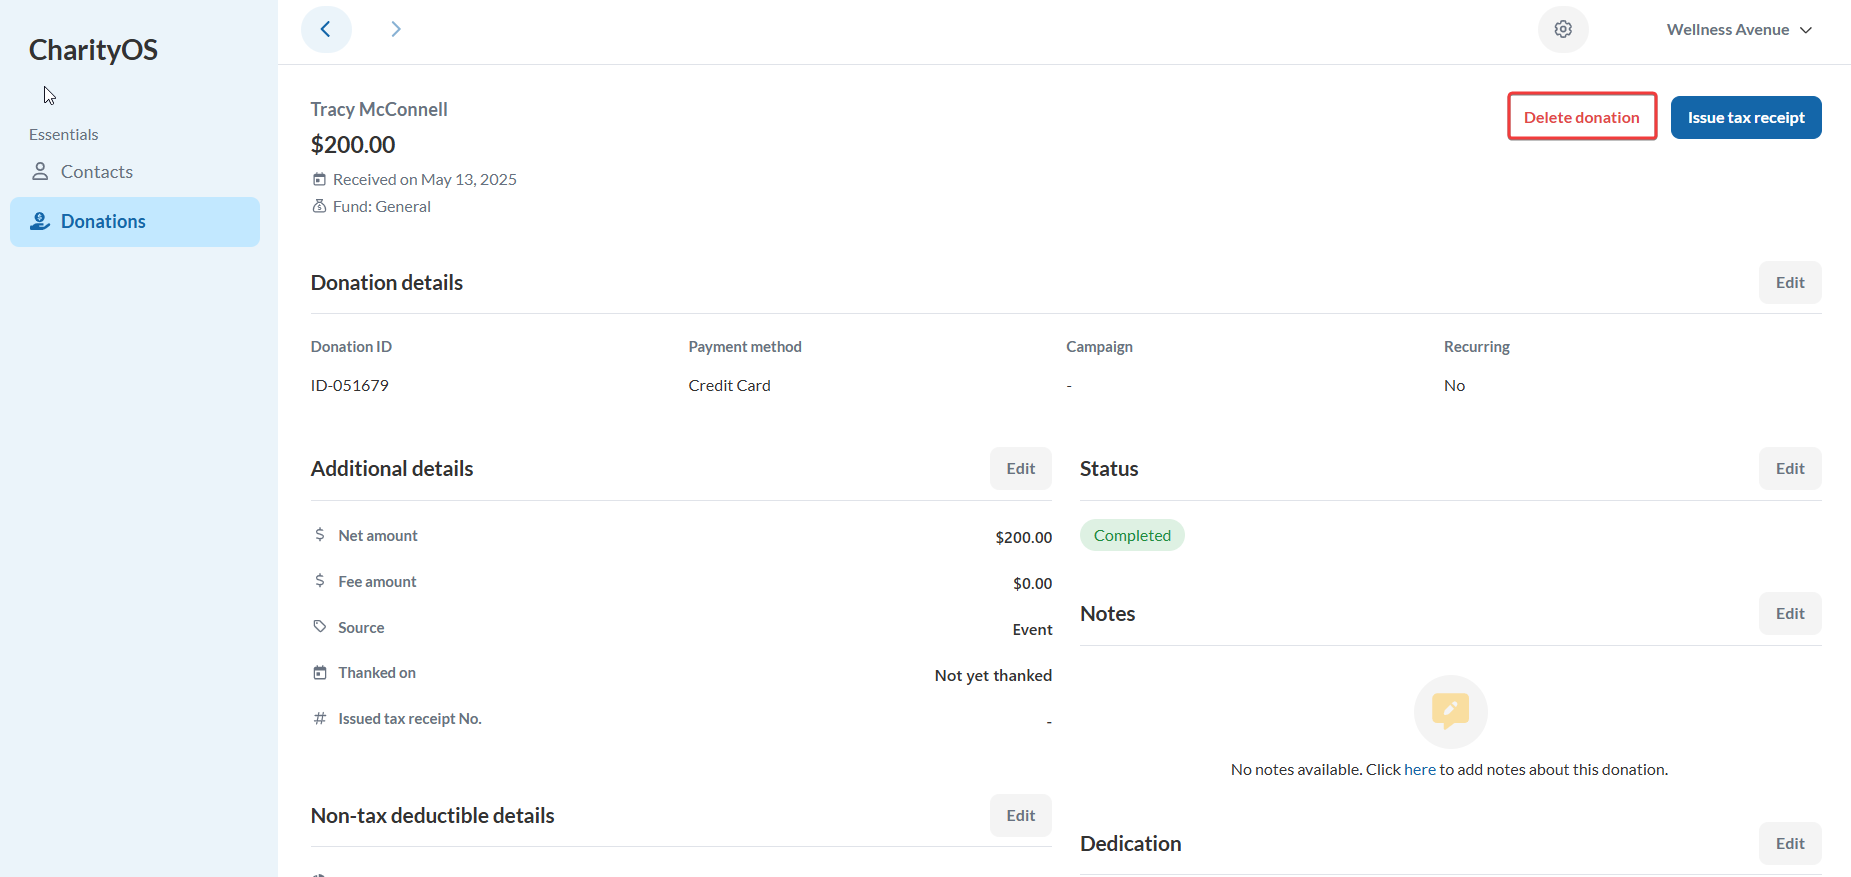Click the Completed status badge
This screenshot has width=1851, height=877.
pyautogui.click(x=1132, y=536)
